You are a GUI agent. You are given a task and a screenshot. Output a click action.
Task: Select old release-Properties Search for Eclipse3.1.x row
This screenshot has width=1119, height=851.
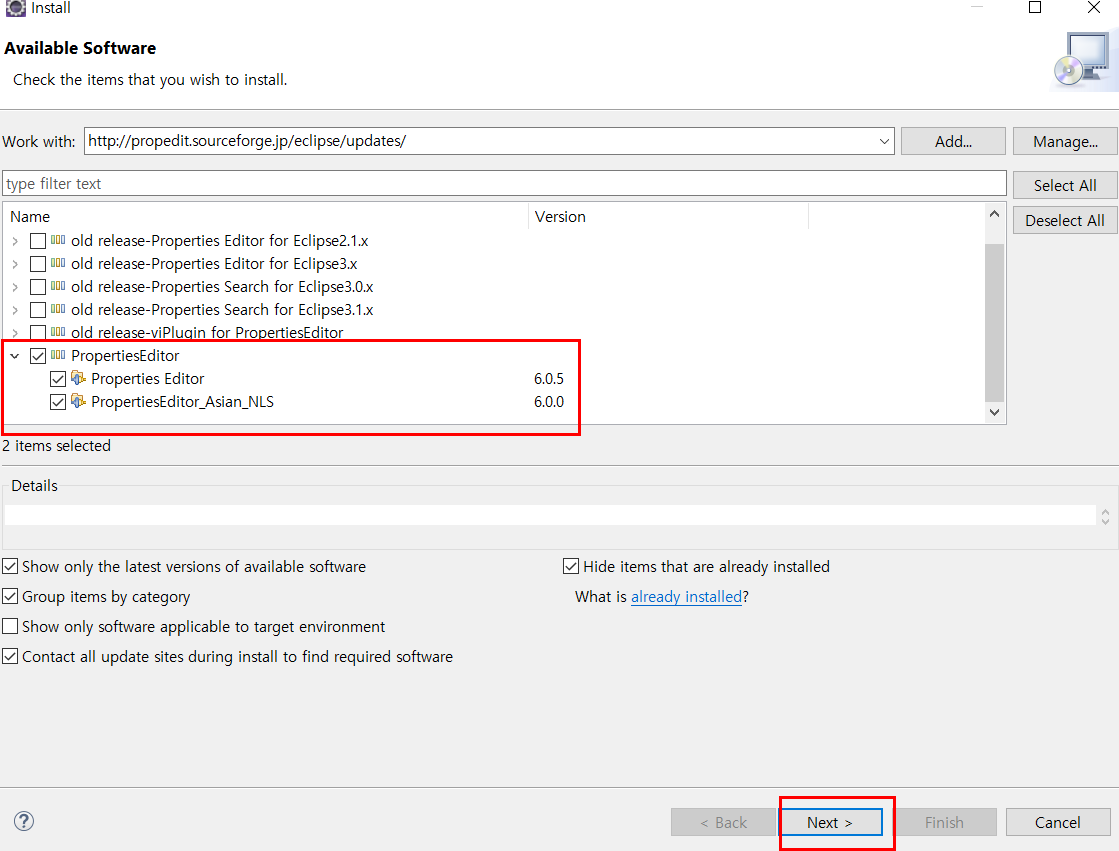pyautogui.click(x=222, y=310)
